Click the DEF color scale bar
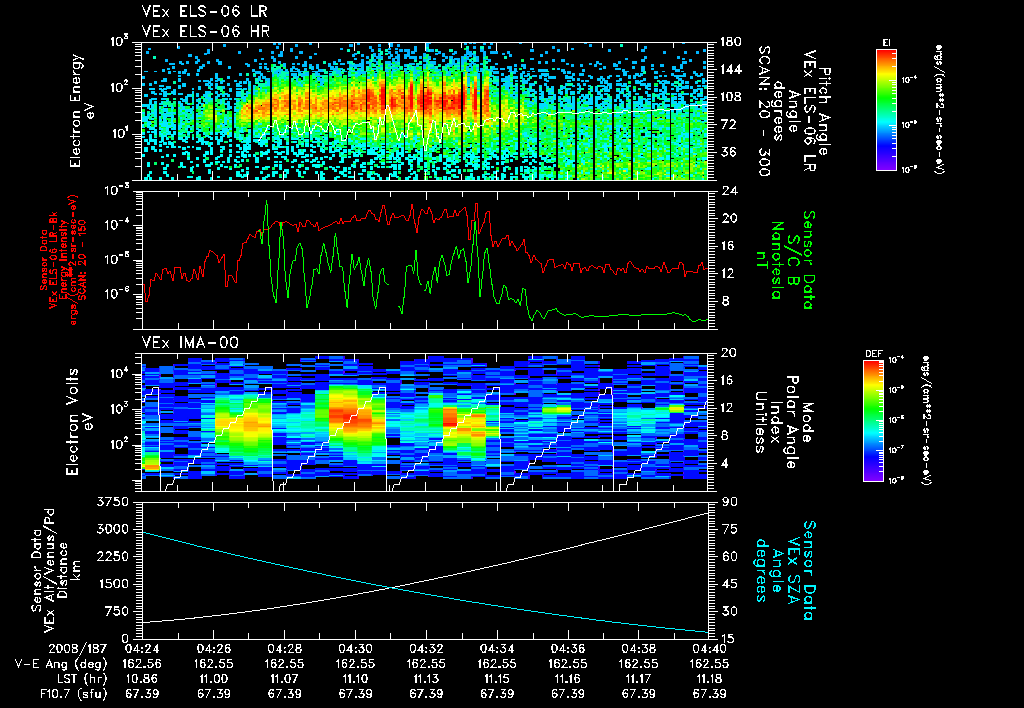1024x708 pixels. 873,421
